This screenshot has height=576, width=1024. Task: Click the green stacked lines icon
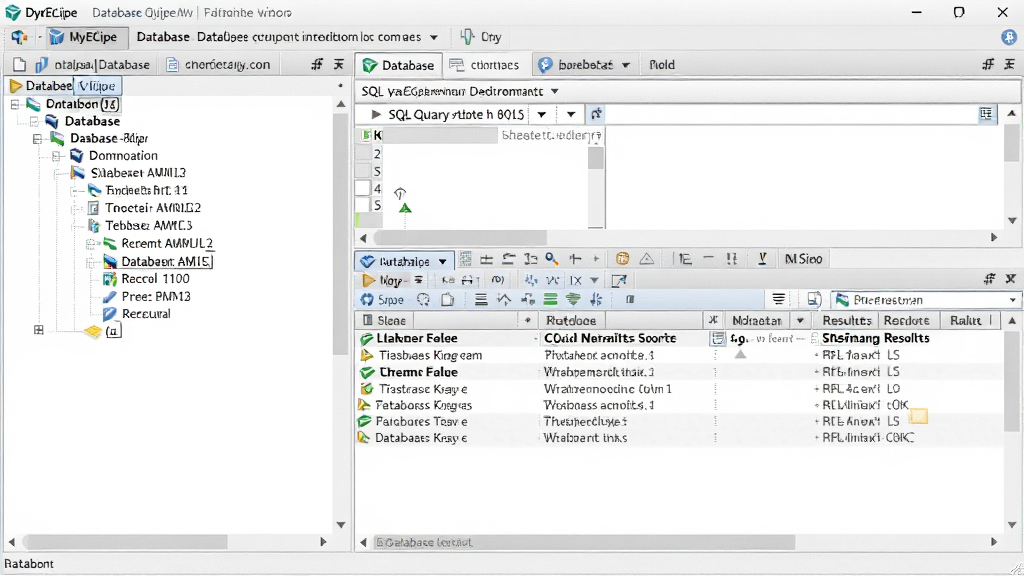pyautogui.click(x=551, y=300)
